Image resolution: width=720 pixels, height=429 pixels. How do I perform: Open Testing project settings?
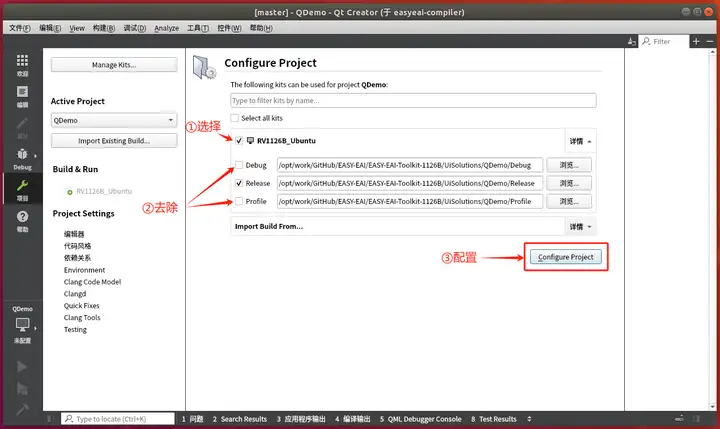[75, 329]
